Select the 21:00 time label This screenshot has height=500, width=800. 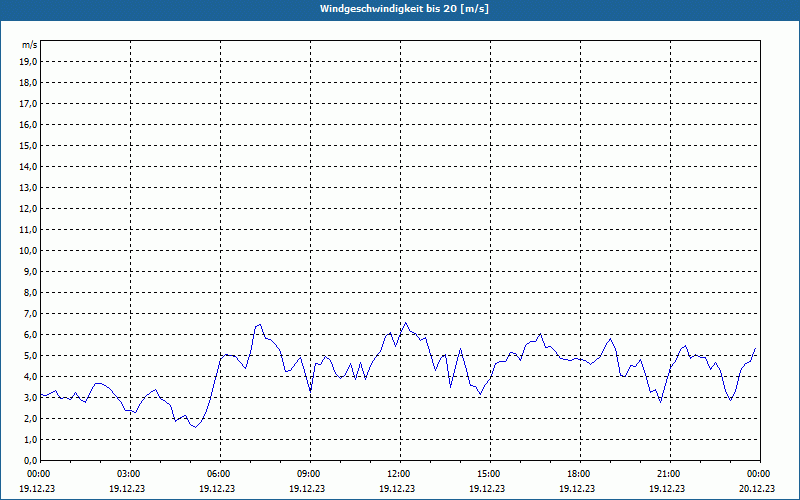tap(668, 474)
